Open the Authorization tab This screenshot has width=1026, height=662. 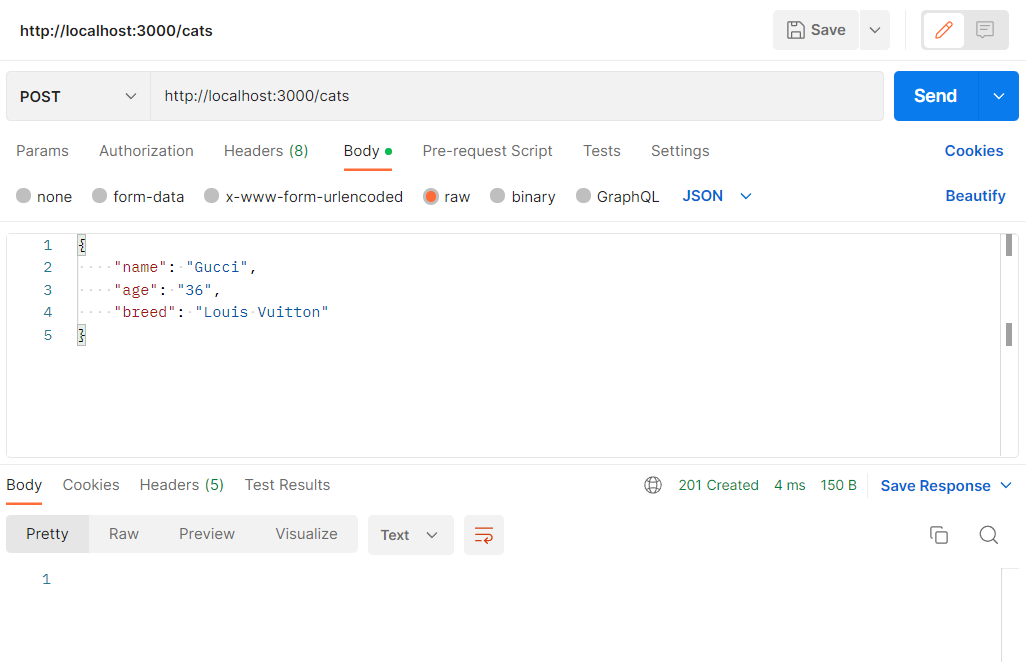147,151
